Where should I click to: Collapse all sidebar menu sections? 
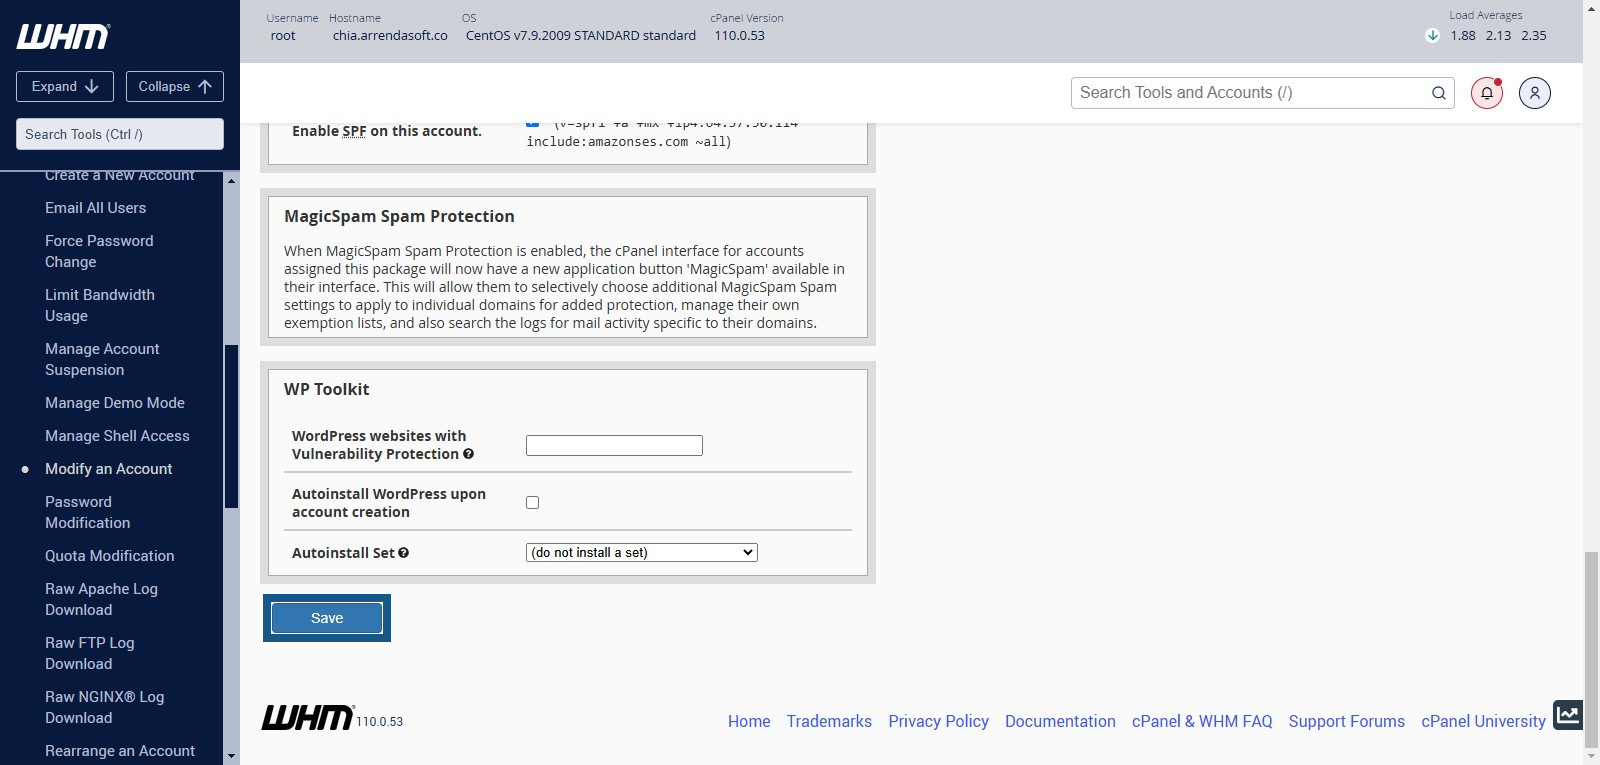click(175, 86)
